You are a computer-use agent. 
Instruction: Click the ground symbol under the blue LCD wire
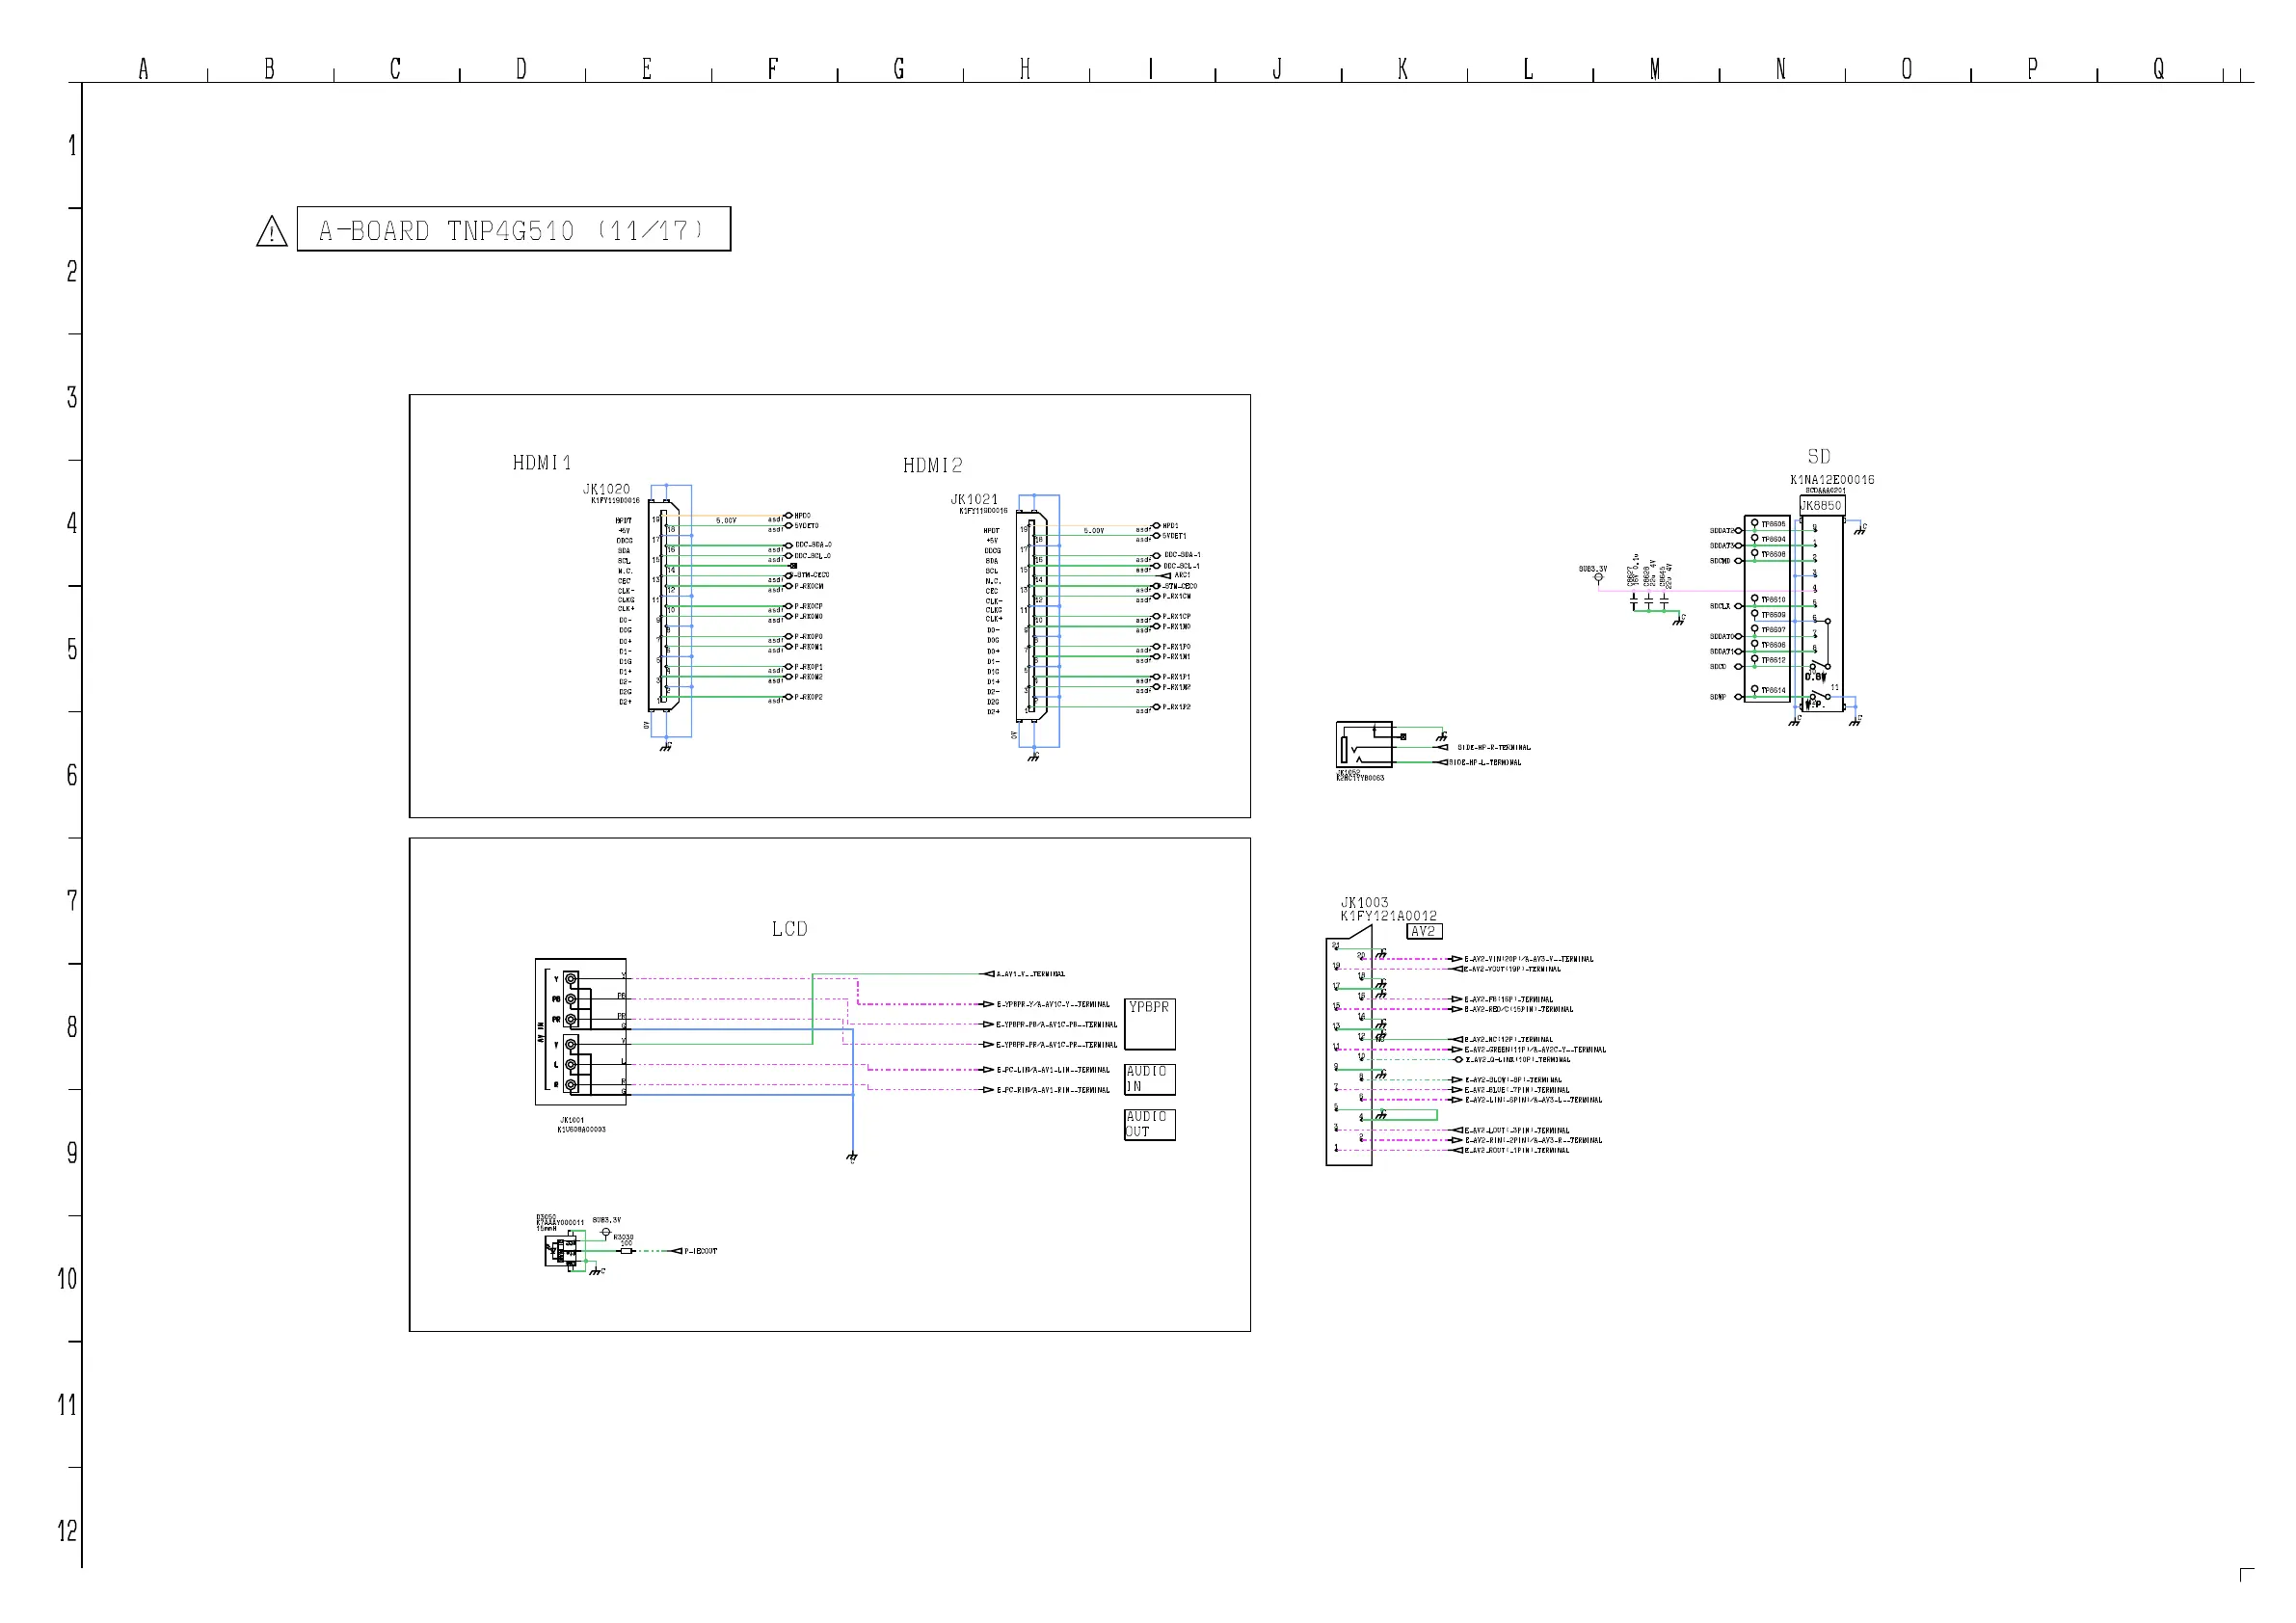tap(852, 1158)
